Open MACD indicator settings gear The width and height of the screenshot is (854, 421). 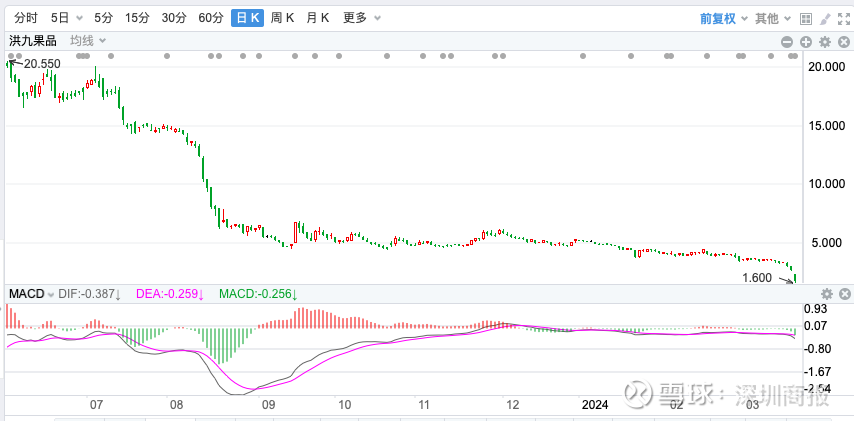pos(827,294)
